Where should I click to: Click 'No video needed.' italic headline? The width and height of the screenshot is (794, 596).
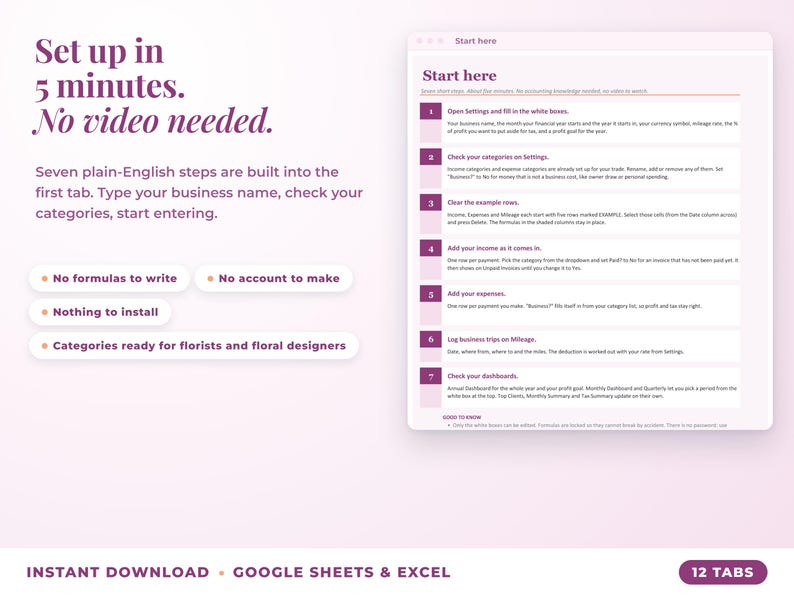153,121
